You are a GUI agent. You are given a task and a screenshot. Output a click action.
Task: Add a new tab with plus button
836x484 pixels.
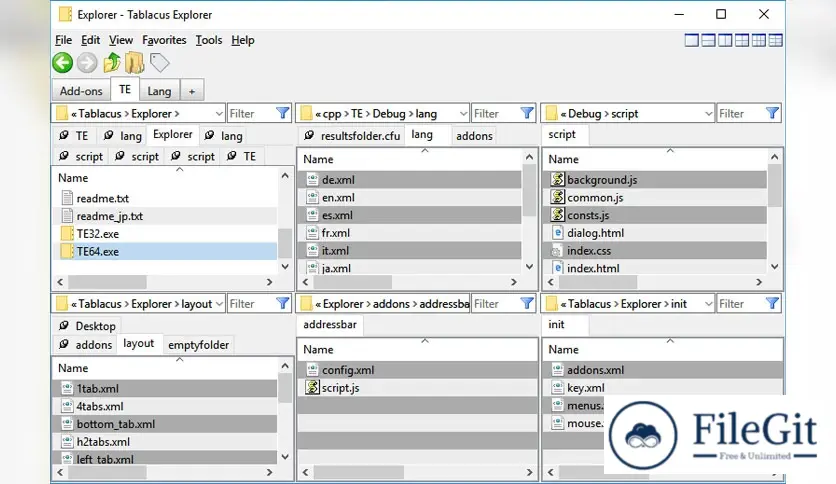point(192,91)
